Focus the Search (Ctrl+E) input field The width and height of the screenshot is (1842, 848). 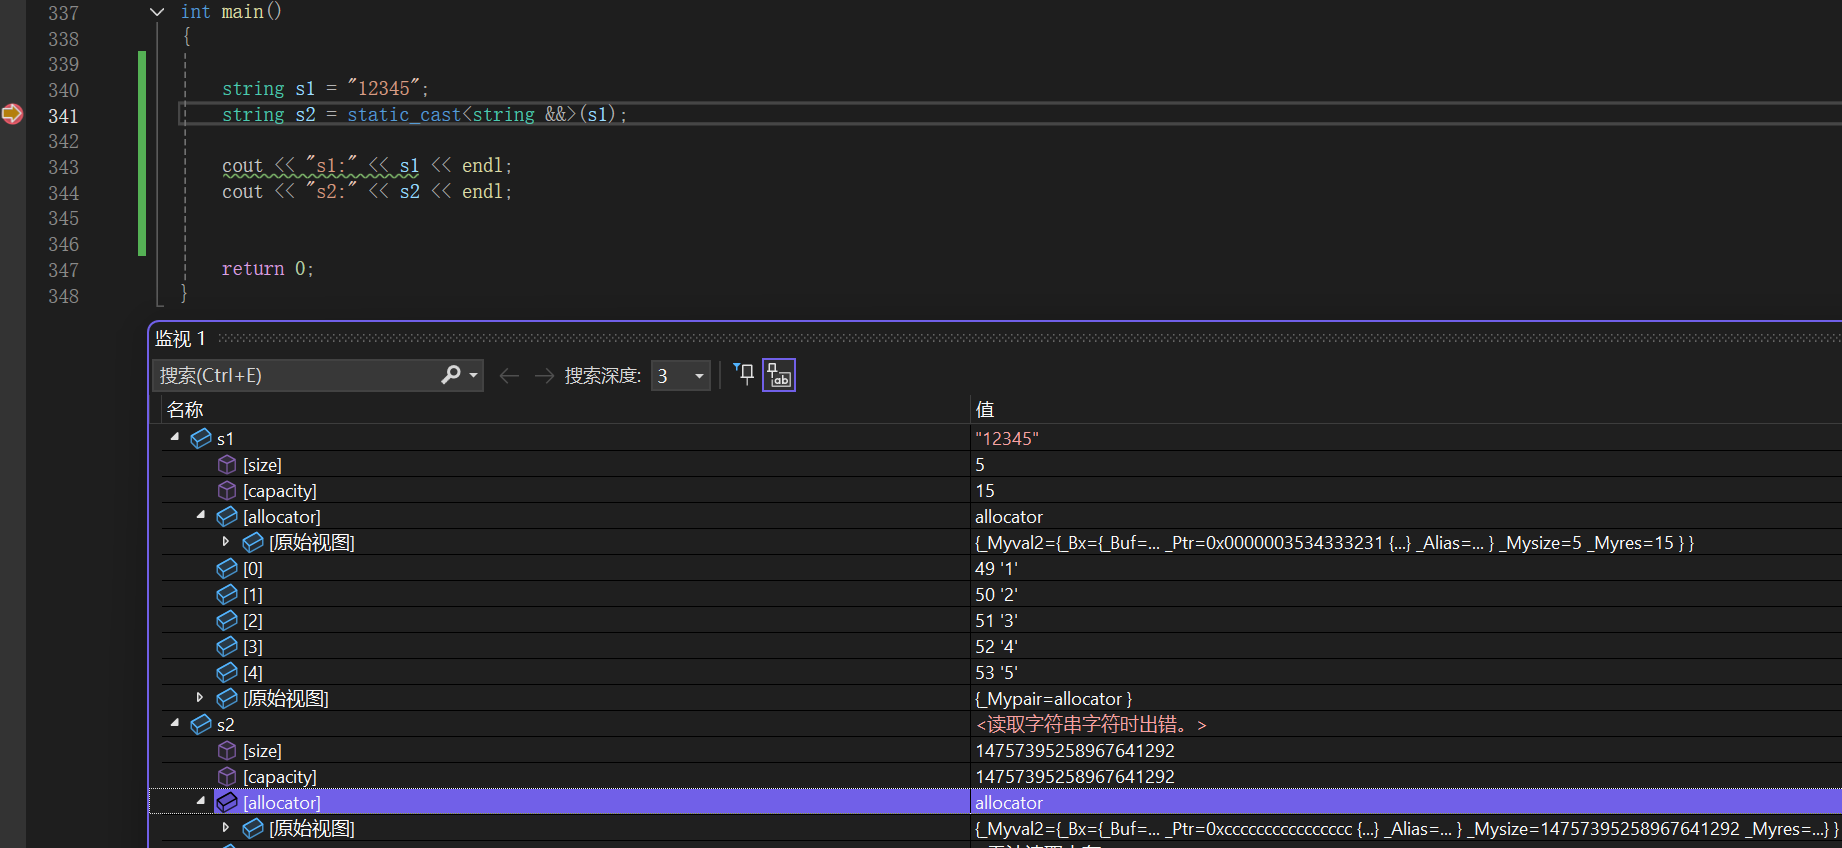(296, 375)
